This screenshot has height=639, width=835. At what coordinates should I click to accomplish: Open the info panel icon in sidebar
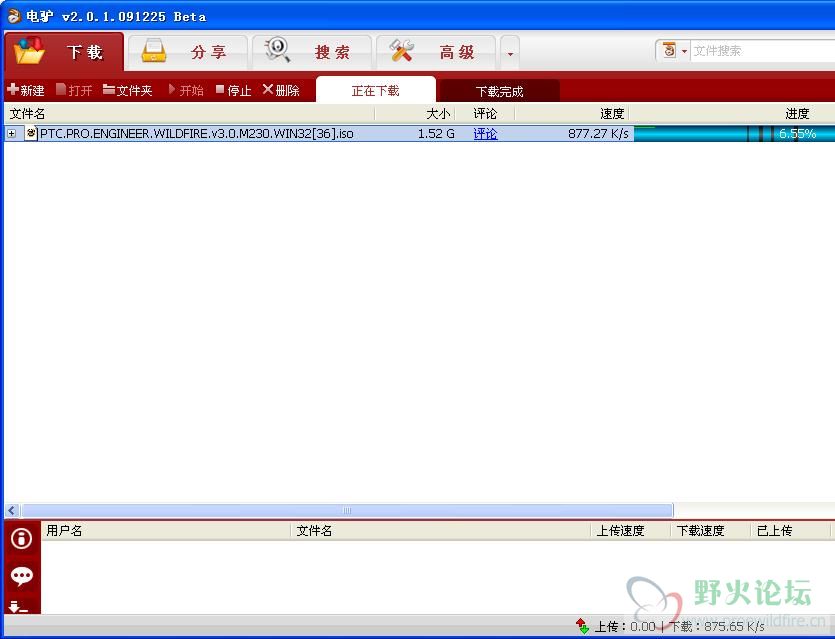pyautogui.click(x=22, y=538)
